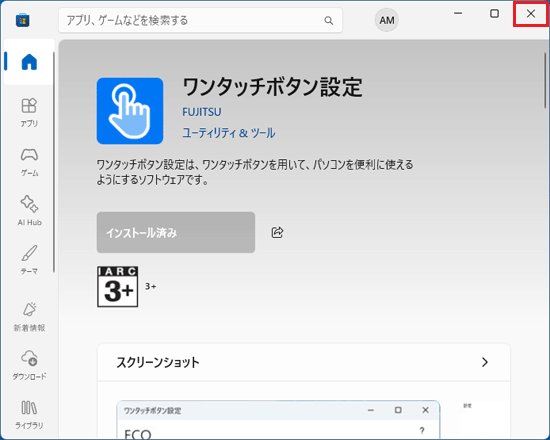Open the ゲーム section in the sidebar
This screenshot has height=440, width=550.
coord(29,162)
